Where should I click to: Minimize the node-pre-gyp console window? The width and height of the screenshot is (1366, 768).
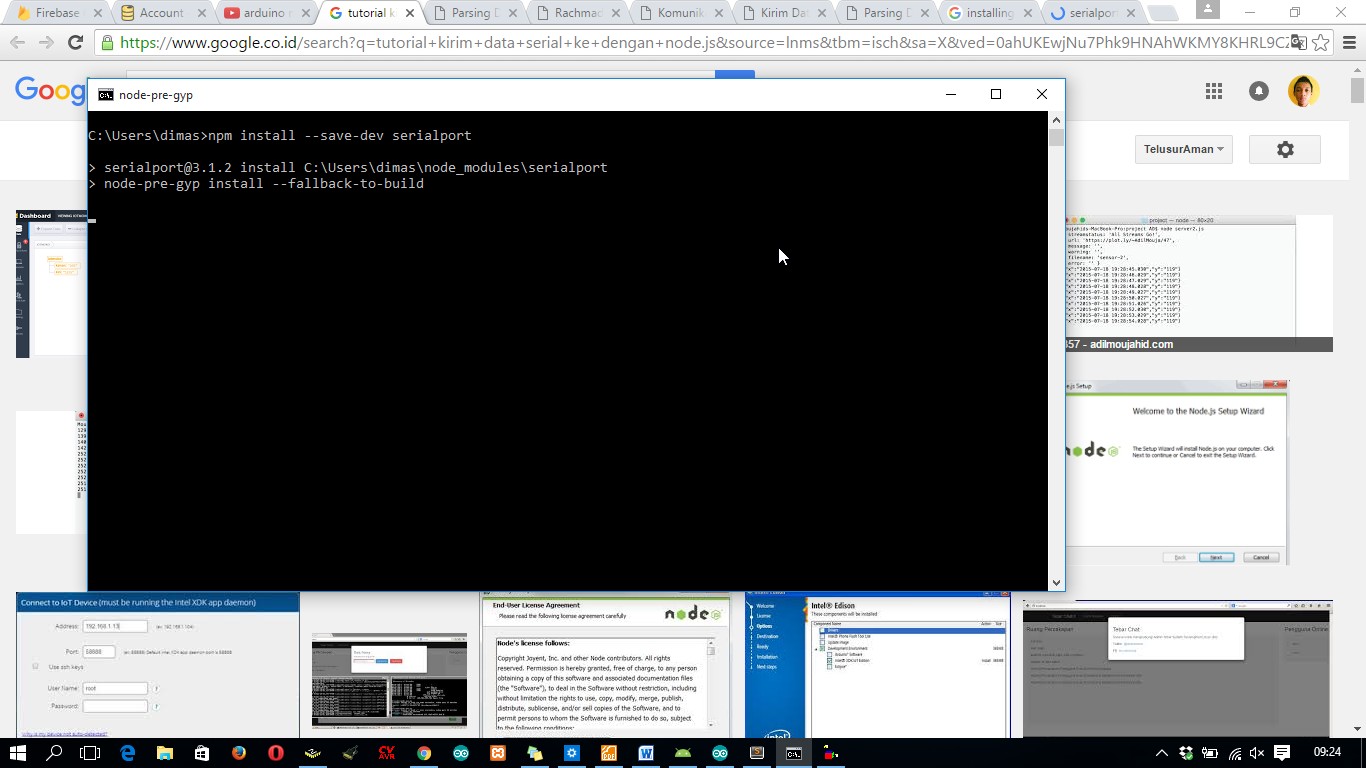tap(951, 94)
